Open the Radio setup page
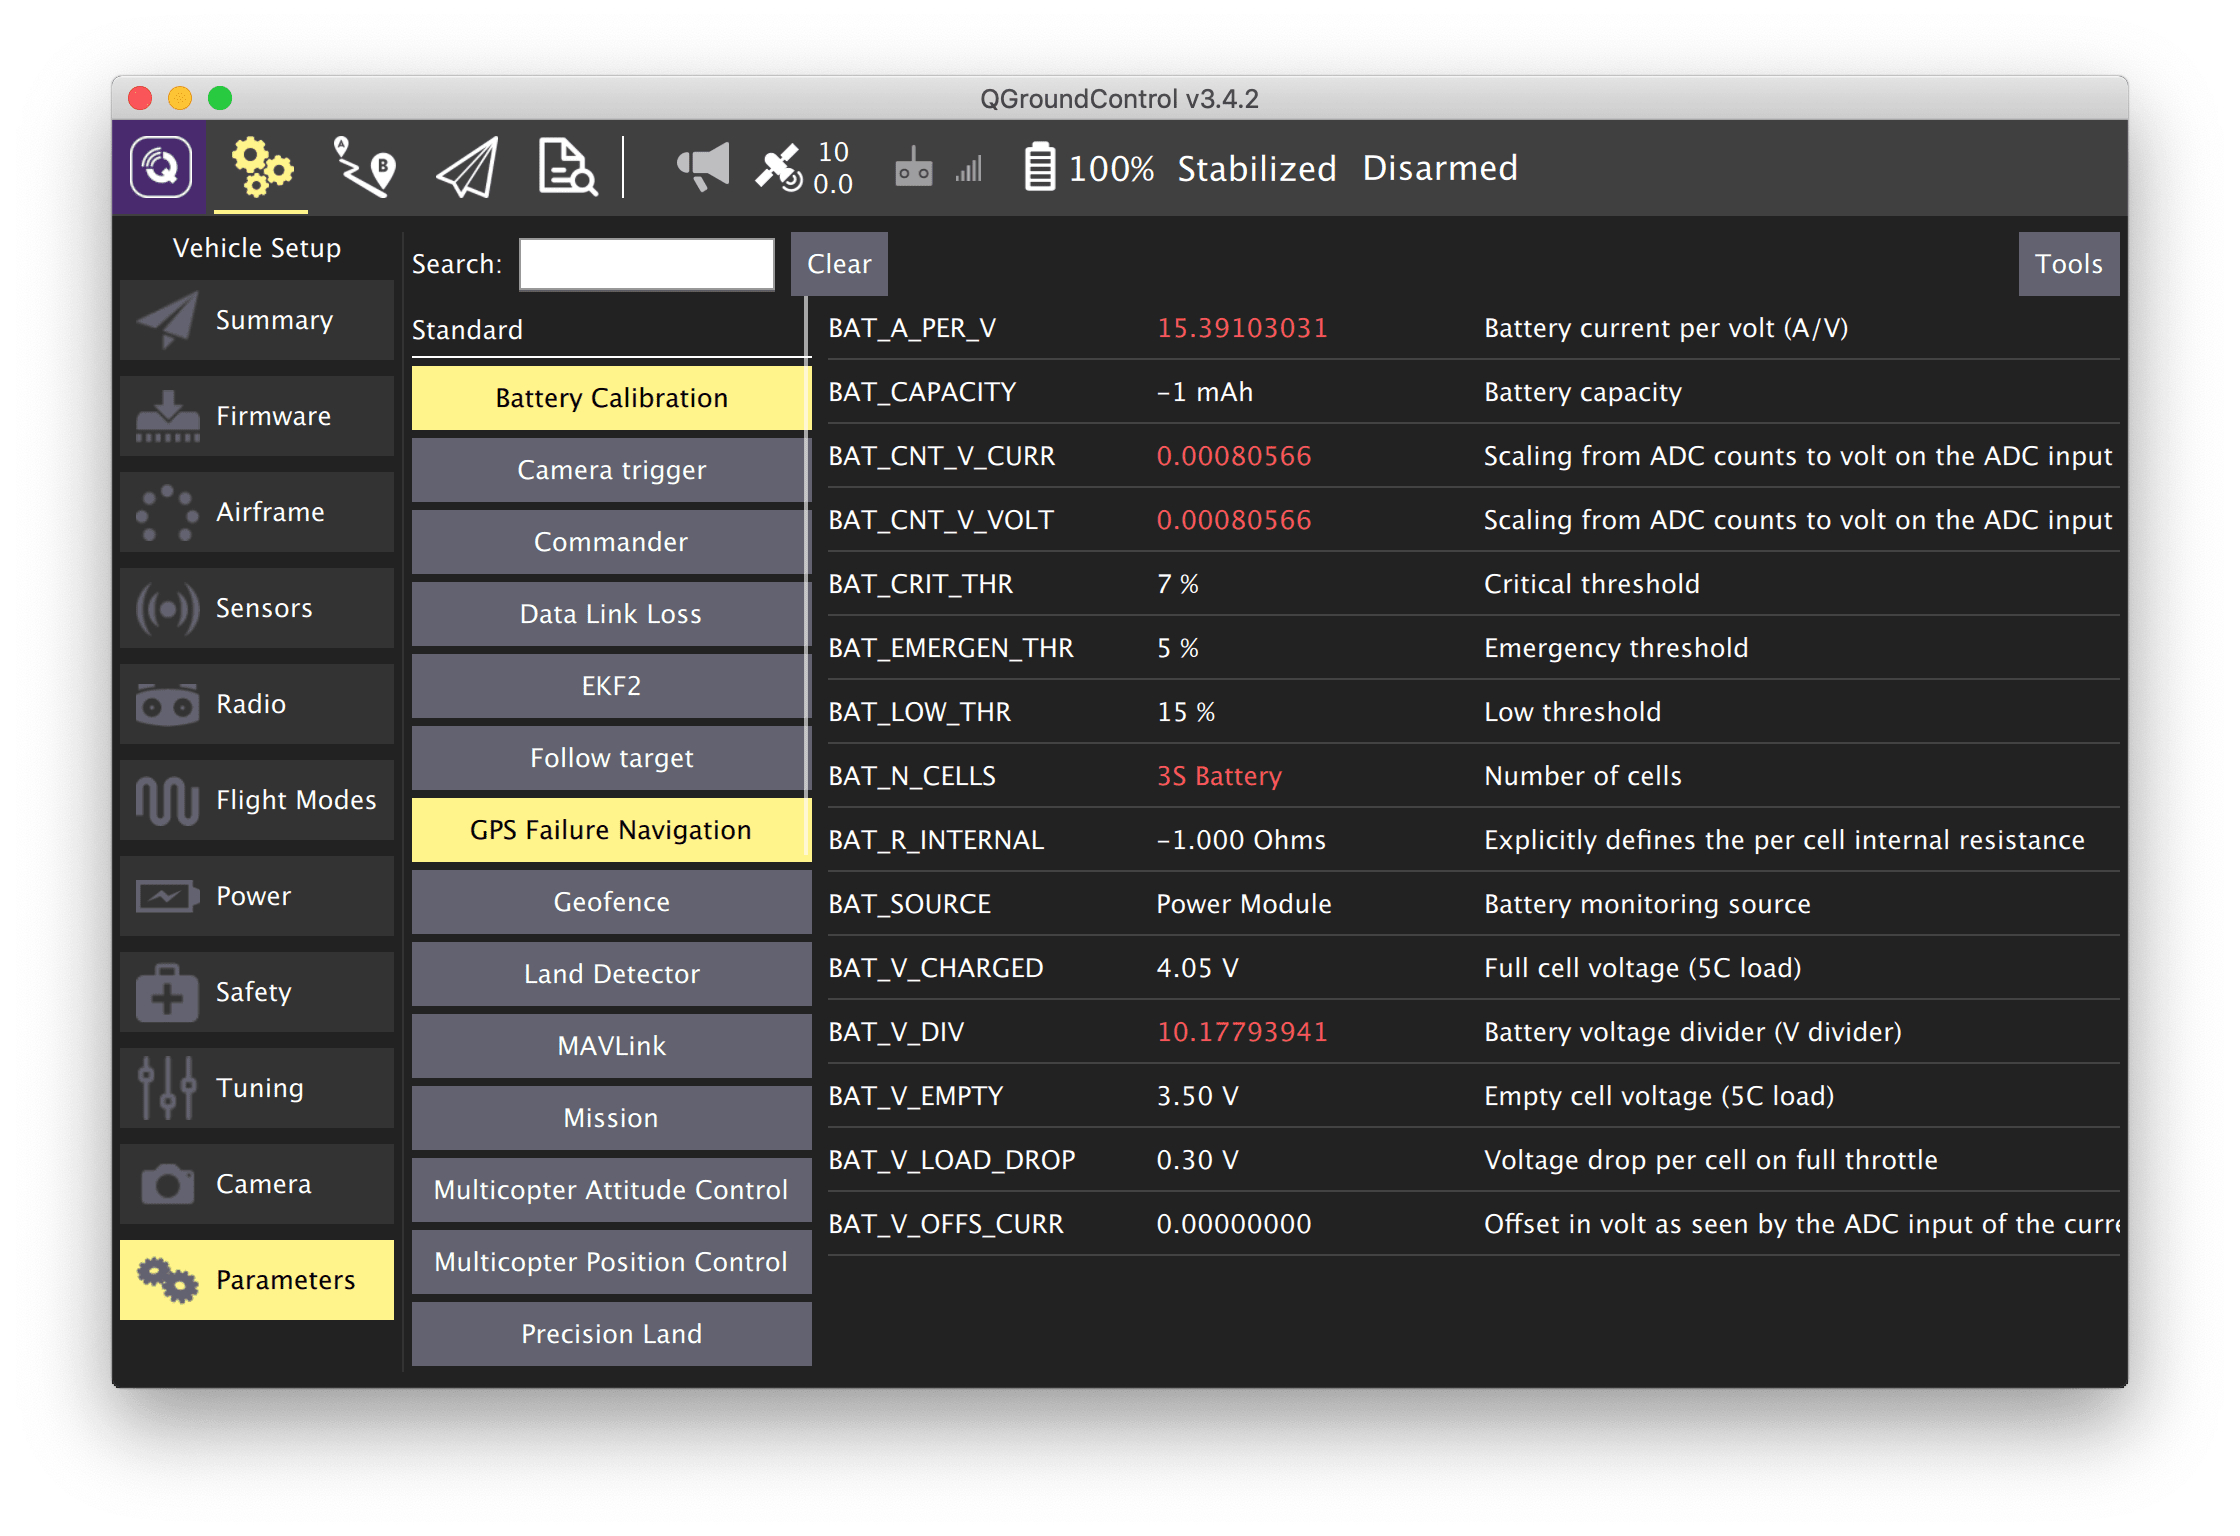The height and width of the screenshot is (1536, 2240). pos(257,704)
